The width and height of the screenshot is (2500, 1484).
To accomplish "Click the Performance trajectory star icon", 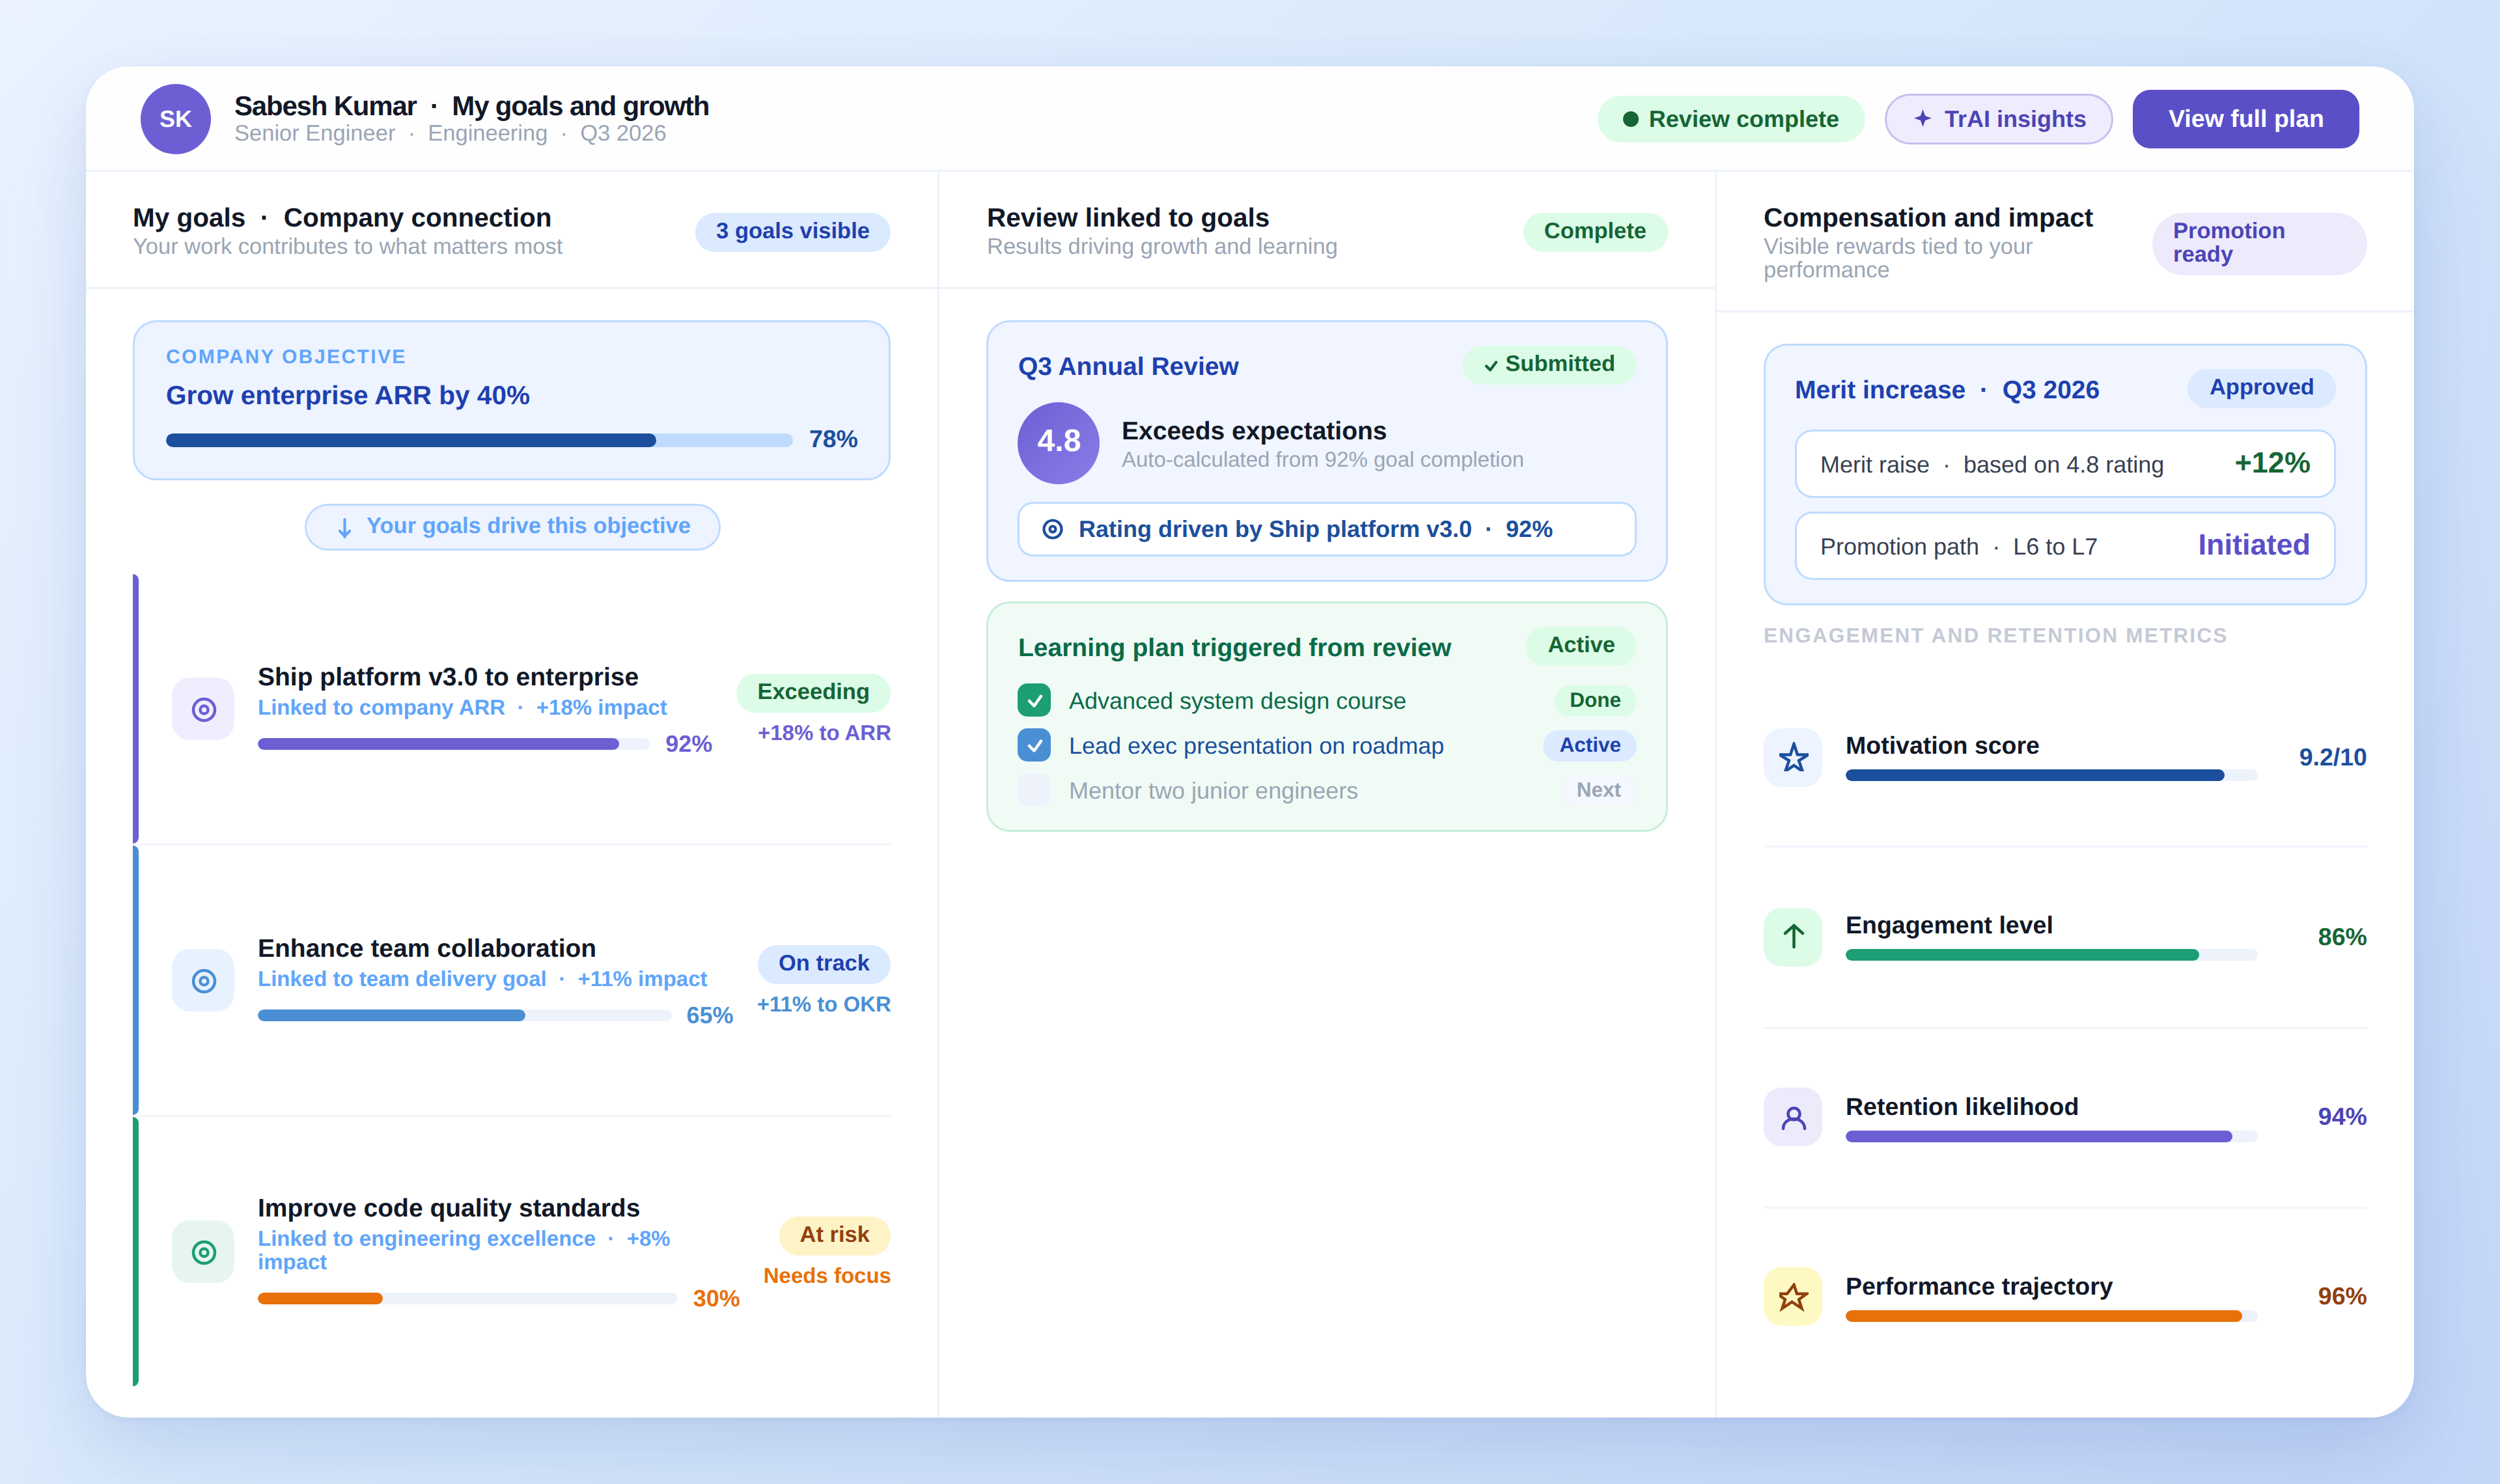I will (x=1792, y=1296).
